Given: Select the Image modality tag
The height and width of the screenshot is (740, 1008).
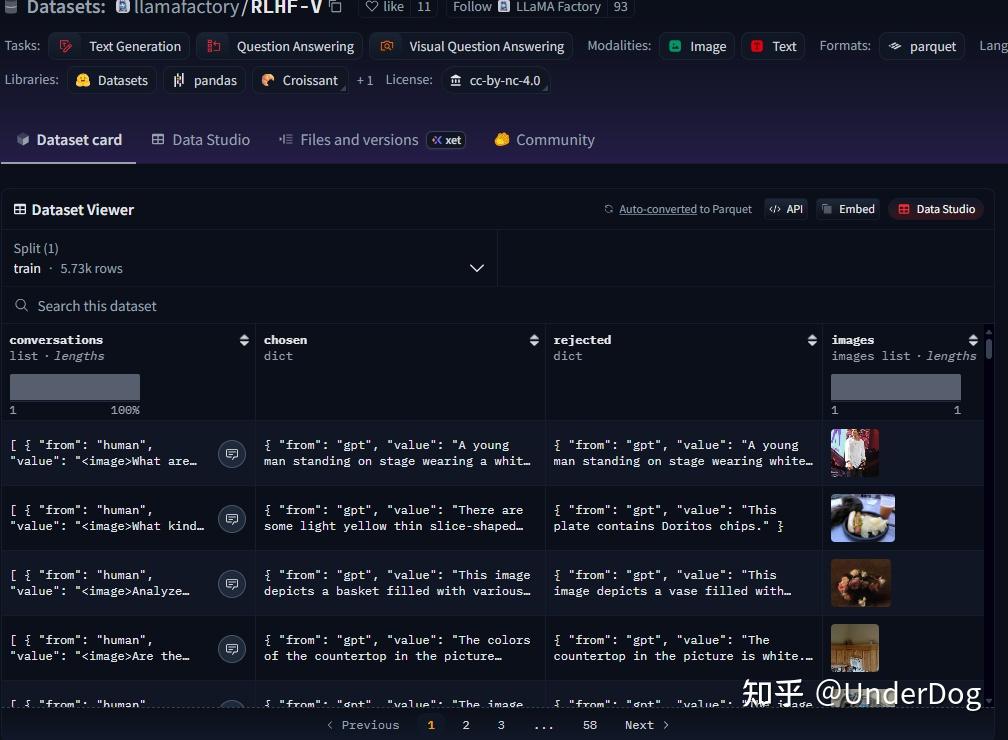Looking at the screenshot, I should coord(697,46).
